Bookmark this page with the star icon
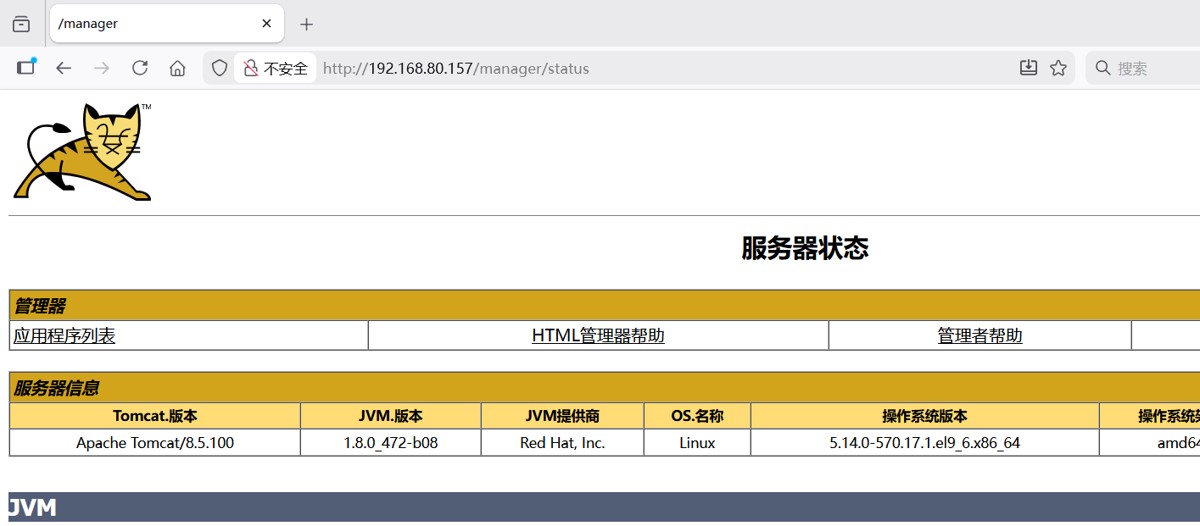 pos(1058,68)
